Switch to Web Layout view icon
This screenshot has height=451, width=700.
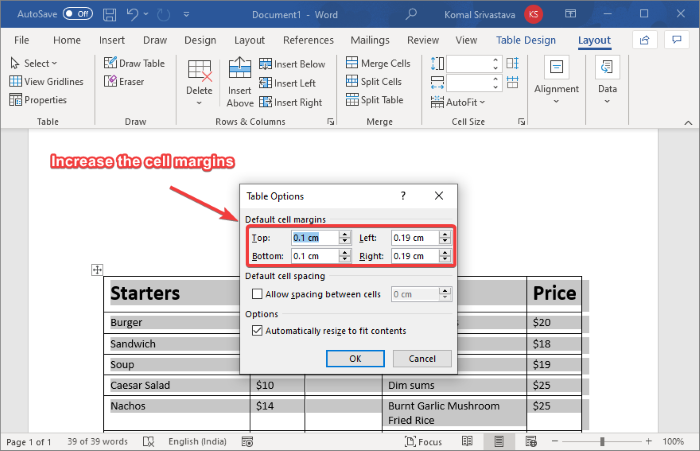(531, 442)
